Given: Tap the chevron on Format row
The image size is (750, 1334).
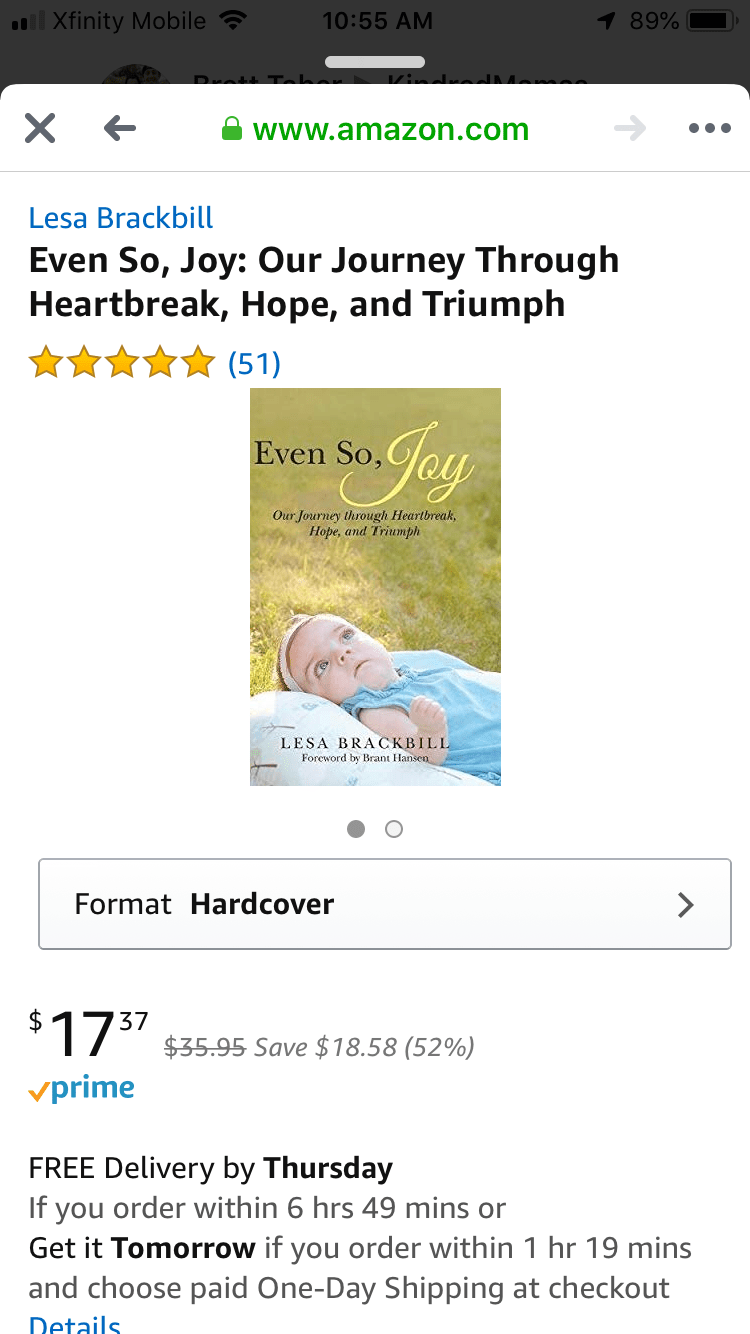Looking at the screenshot, I should pos(685,904).
